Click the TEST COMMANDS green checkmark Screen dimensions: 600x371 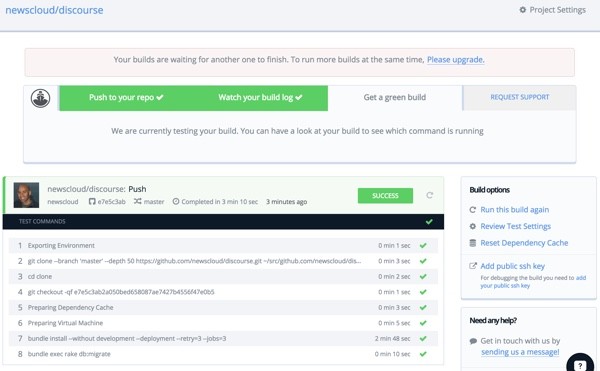pos(429,221)
